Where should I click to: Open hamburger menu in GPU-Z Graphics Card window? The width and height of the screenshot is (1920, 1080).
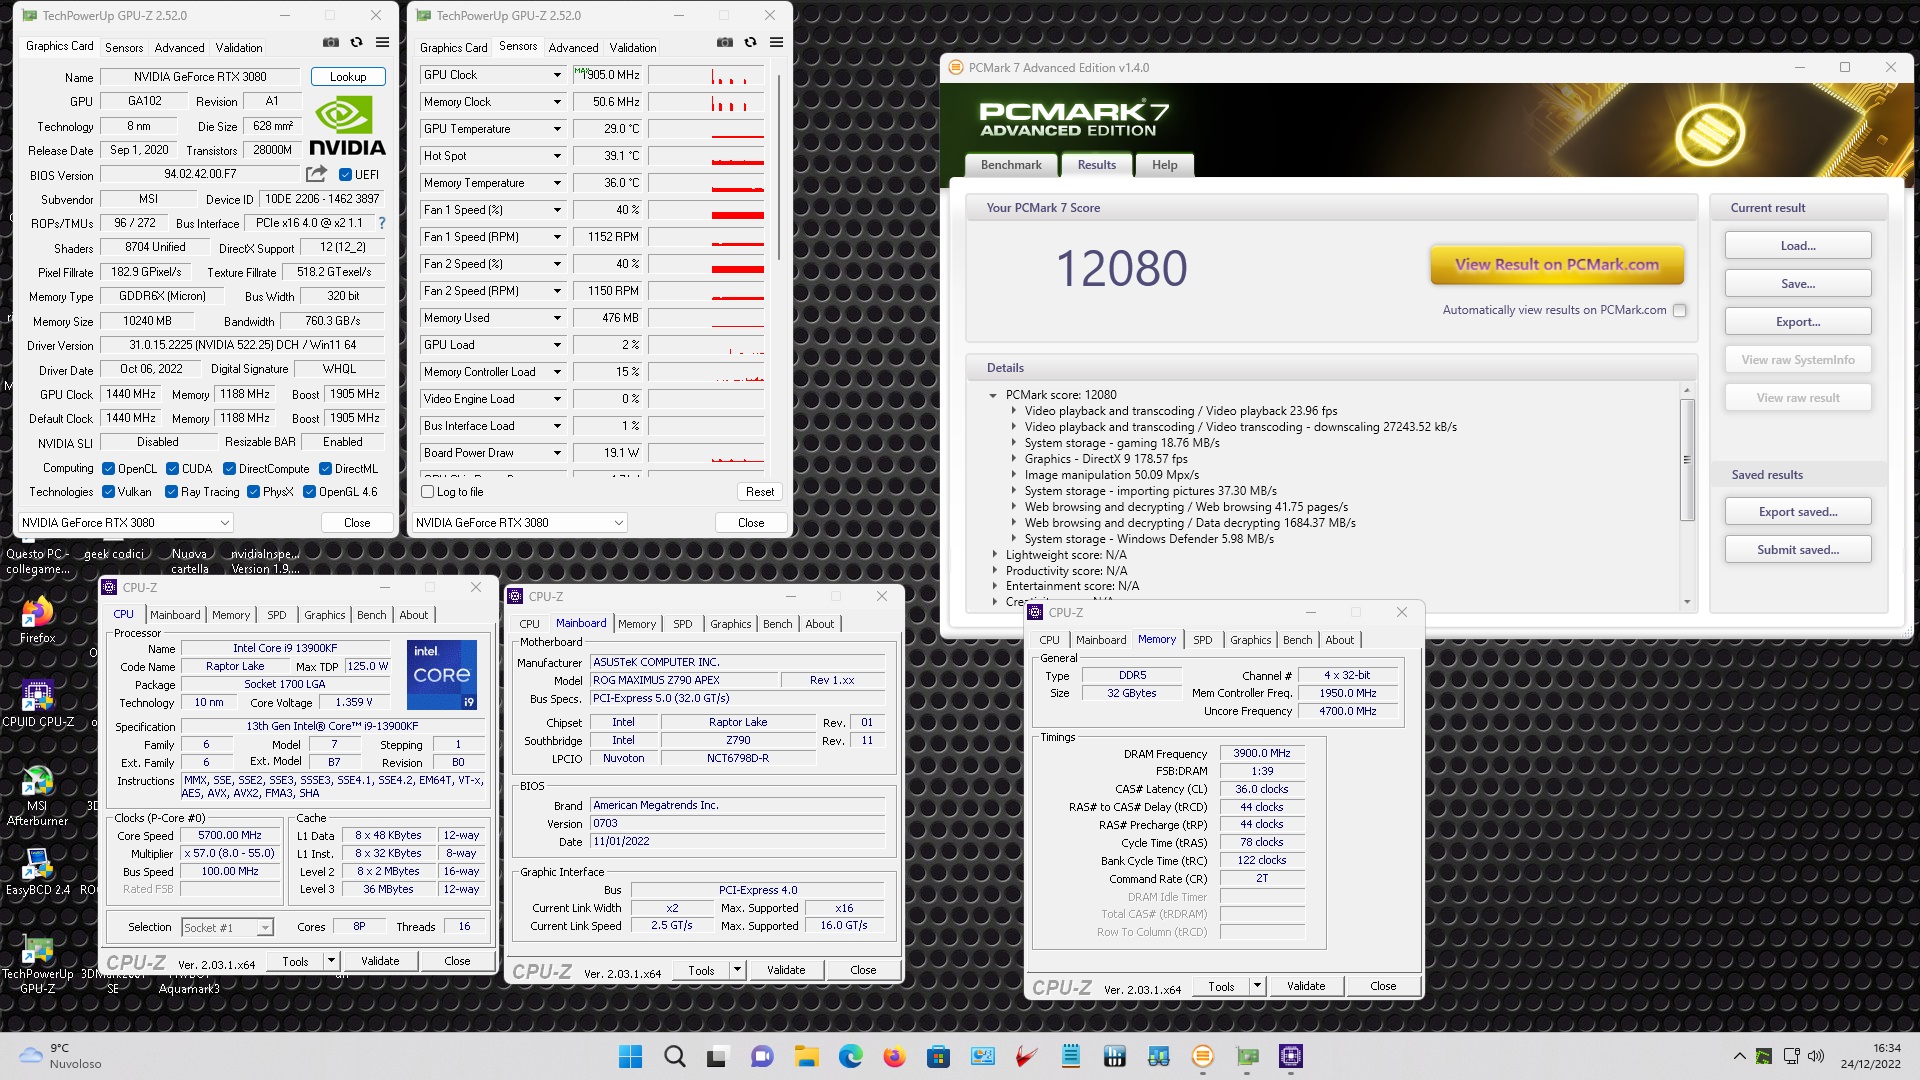pos(382,42)
